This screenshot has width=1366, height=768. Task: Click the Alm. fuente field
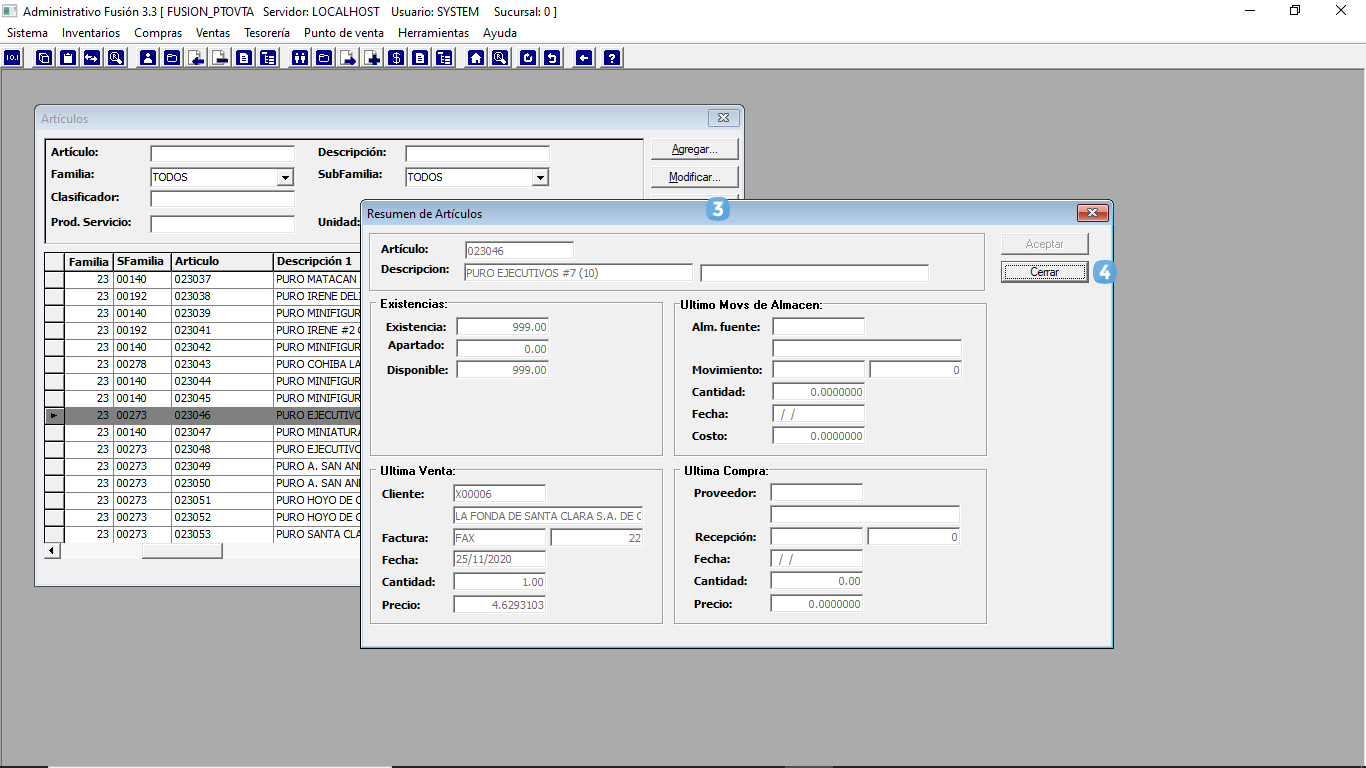tap(818, 327)
